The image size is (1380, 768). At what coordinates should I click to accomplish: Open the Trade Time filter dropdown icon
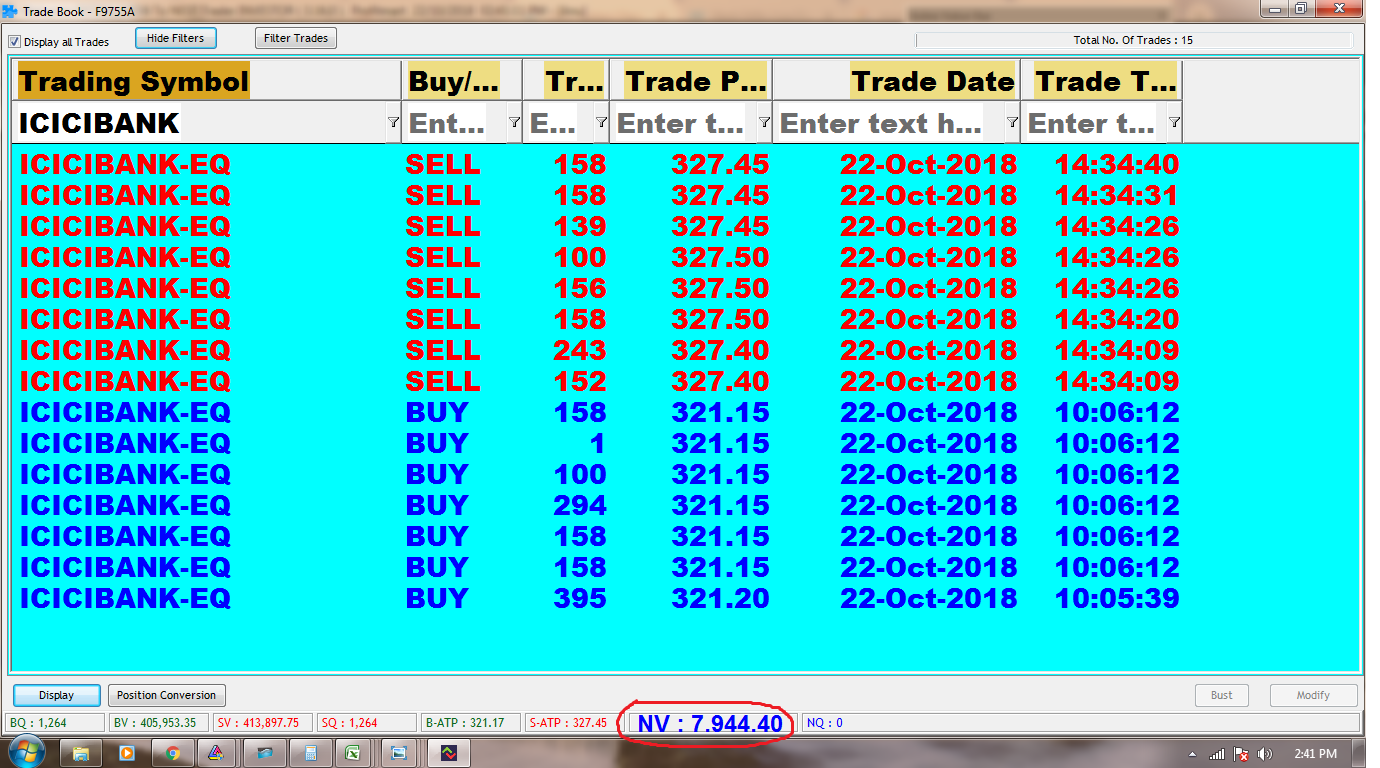point(1174,122)
